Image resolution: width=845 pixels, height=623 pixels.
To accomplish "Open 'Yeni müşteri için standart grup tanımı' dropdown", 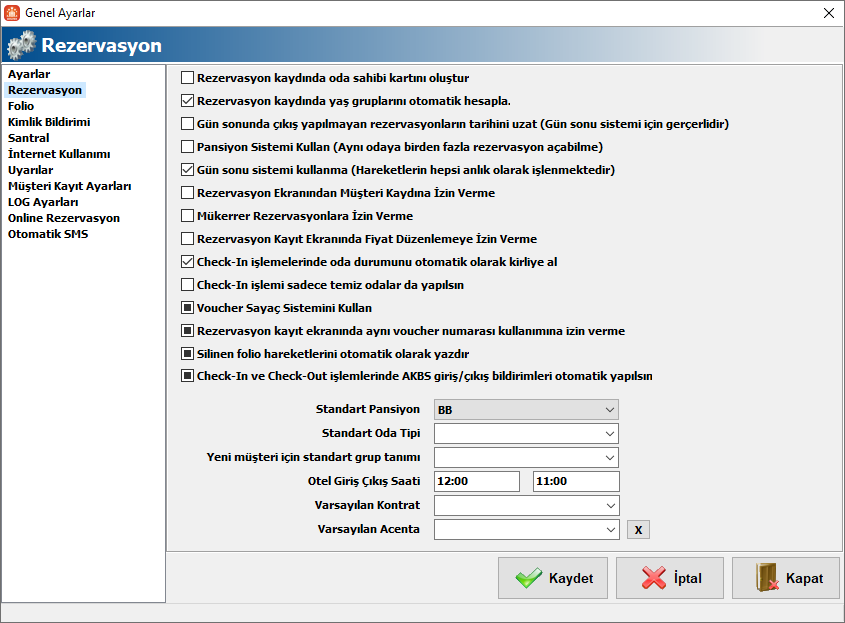I will tap(526, 458).
